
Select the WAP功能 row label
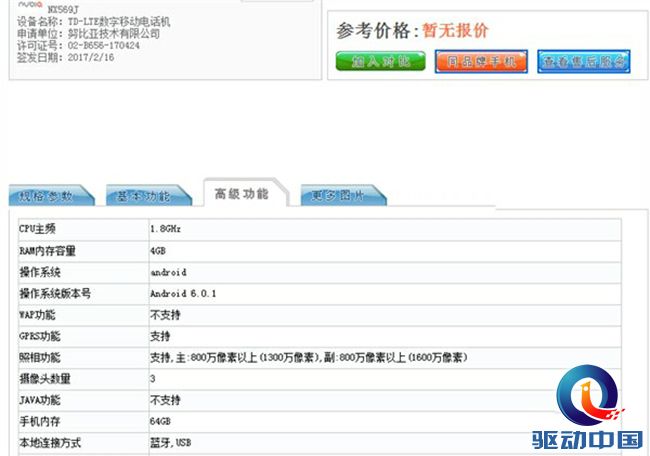point(37,315)
